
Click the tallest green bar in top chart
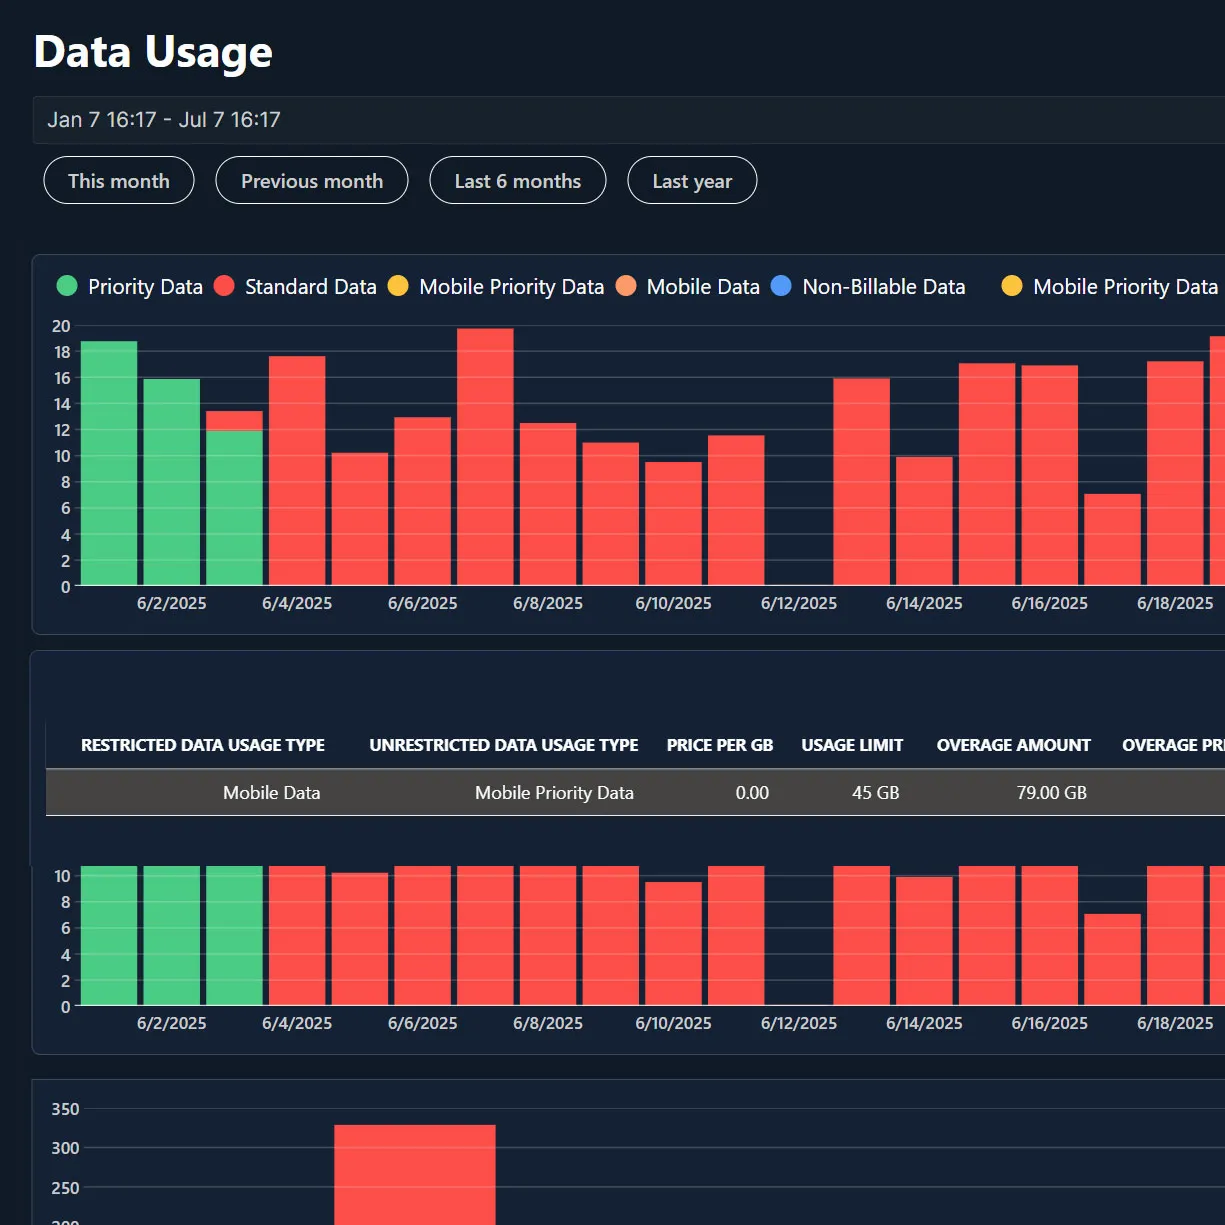click(109, 463)
